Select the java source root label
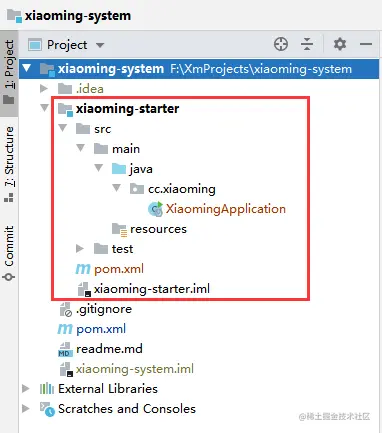Image resolution: width=382 pixels, height=433 pixels. coord(141,169)
